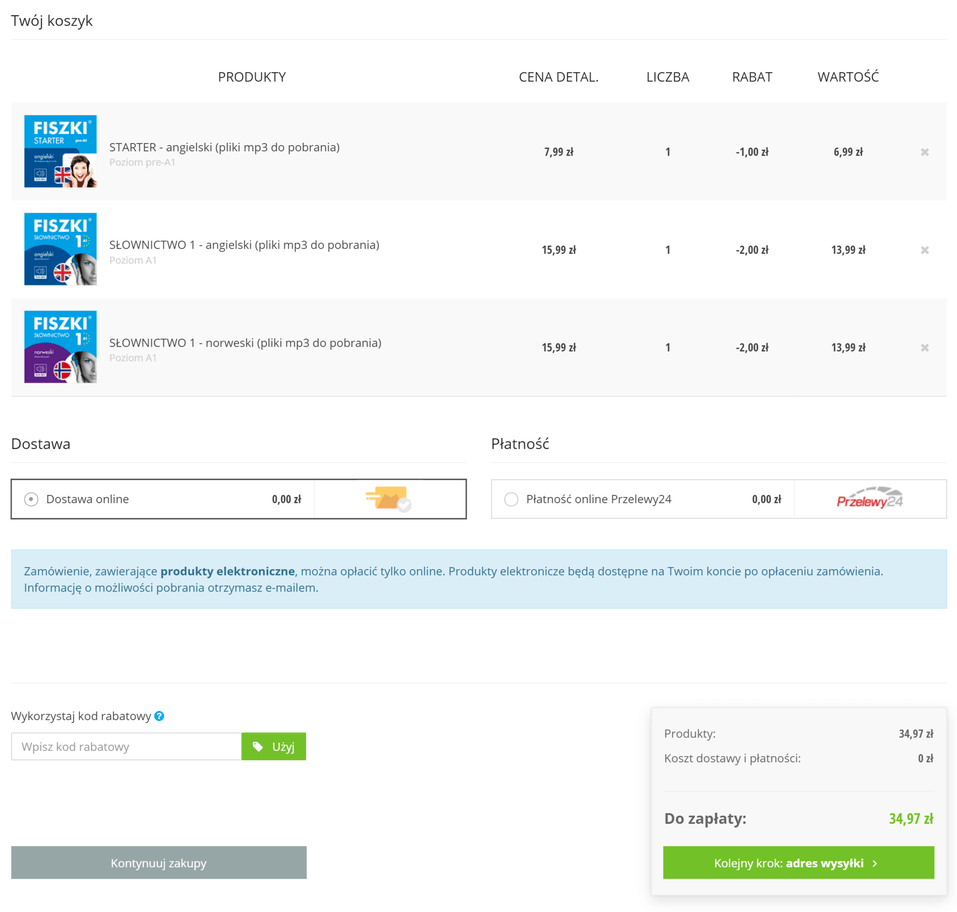Remove SŁOWNICTWO 1 norweski from cart
This screenshot has height=912, width=957.
(924, 348)
